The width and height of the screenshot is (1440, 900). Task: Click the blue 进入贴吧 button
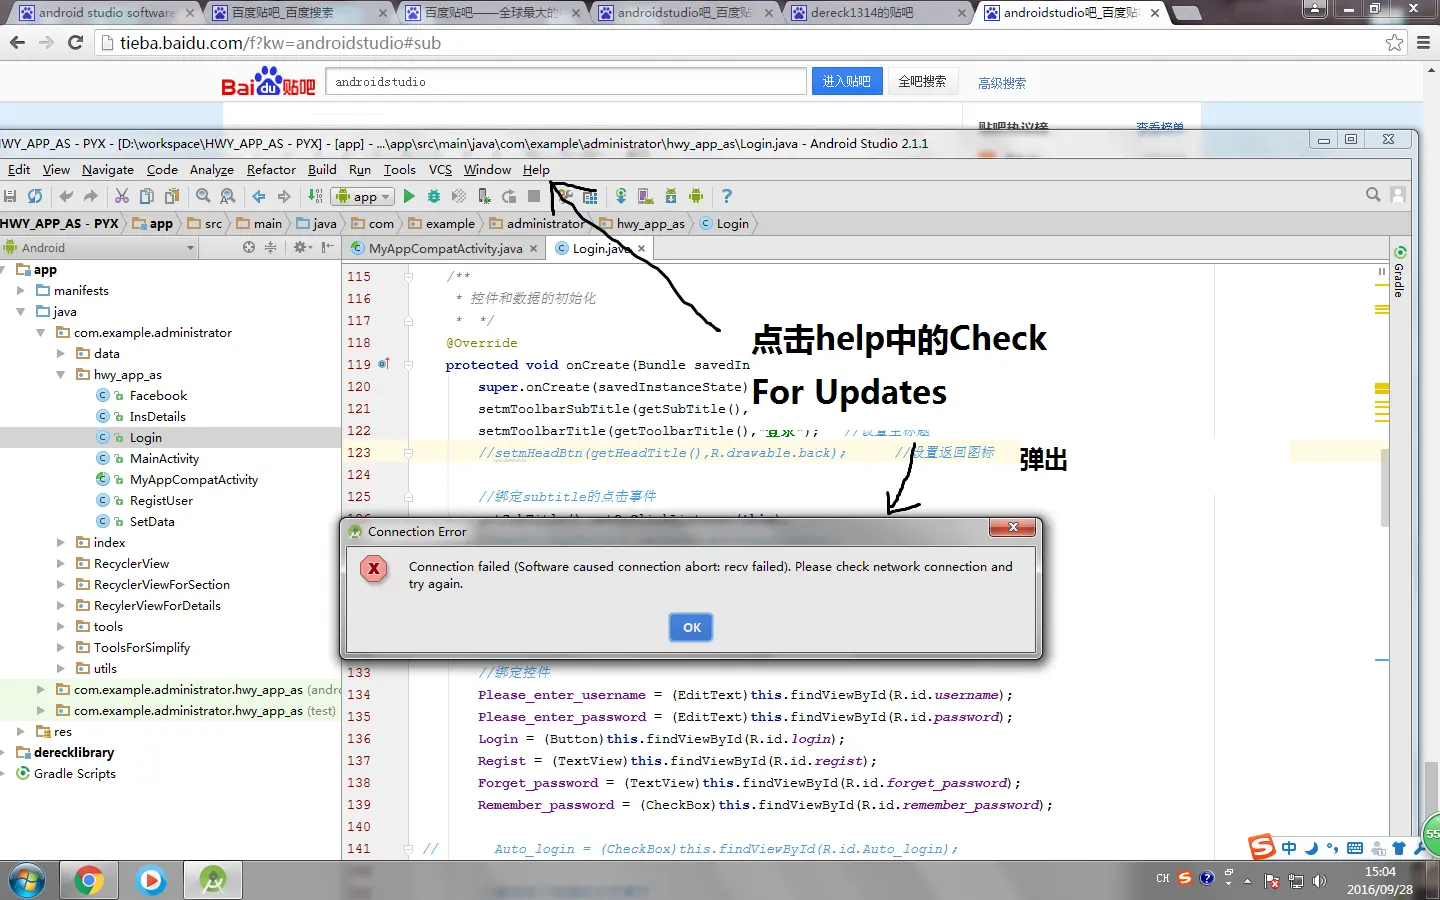coord(847,81)
